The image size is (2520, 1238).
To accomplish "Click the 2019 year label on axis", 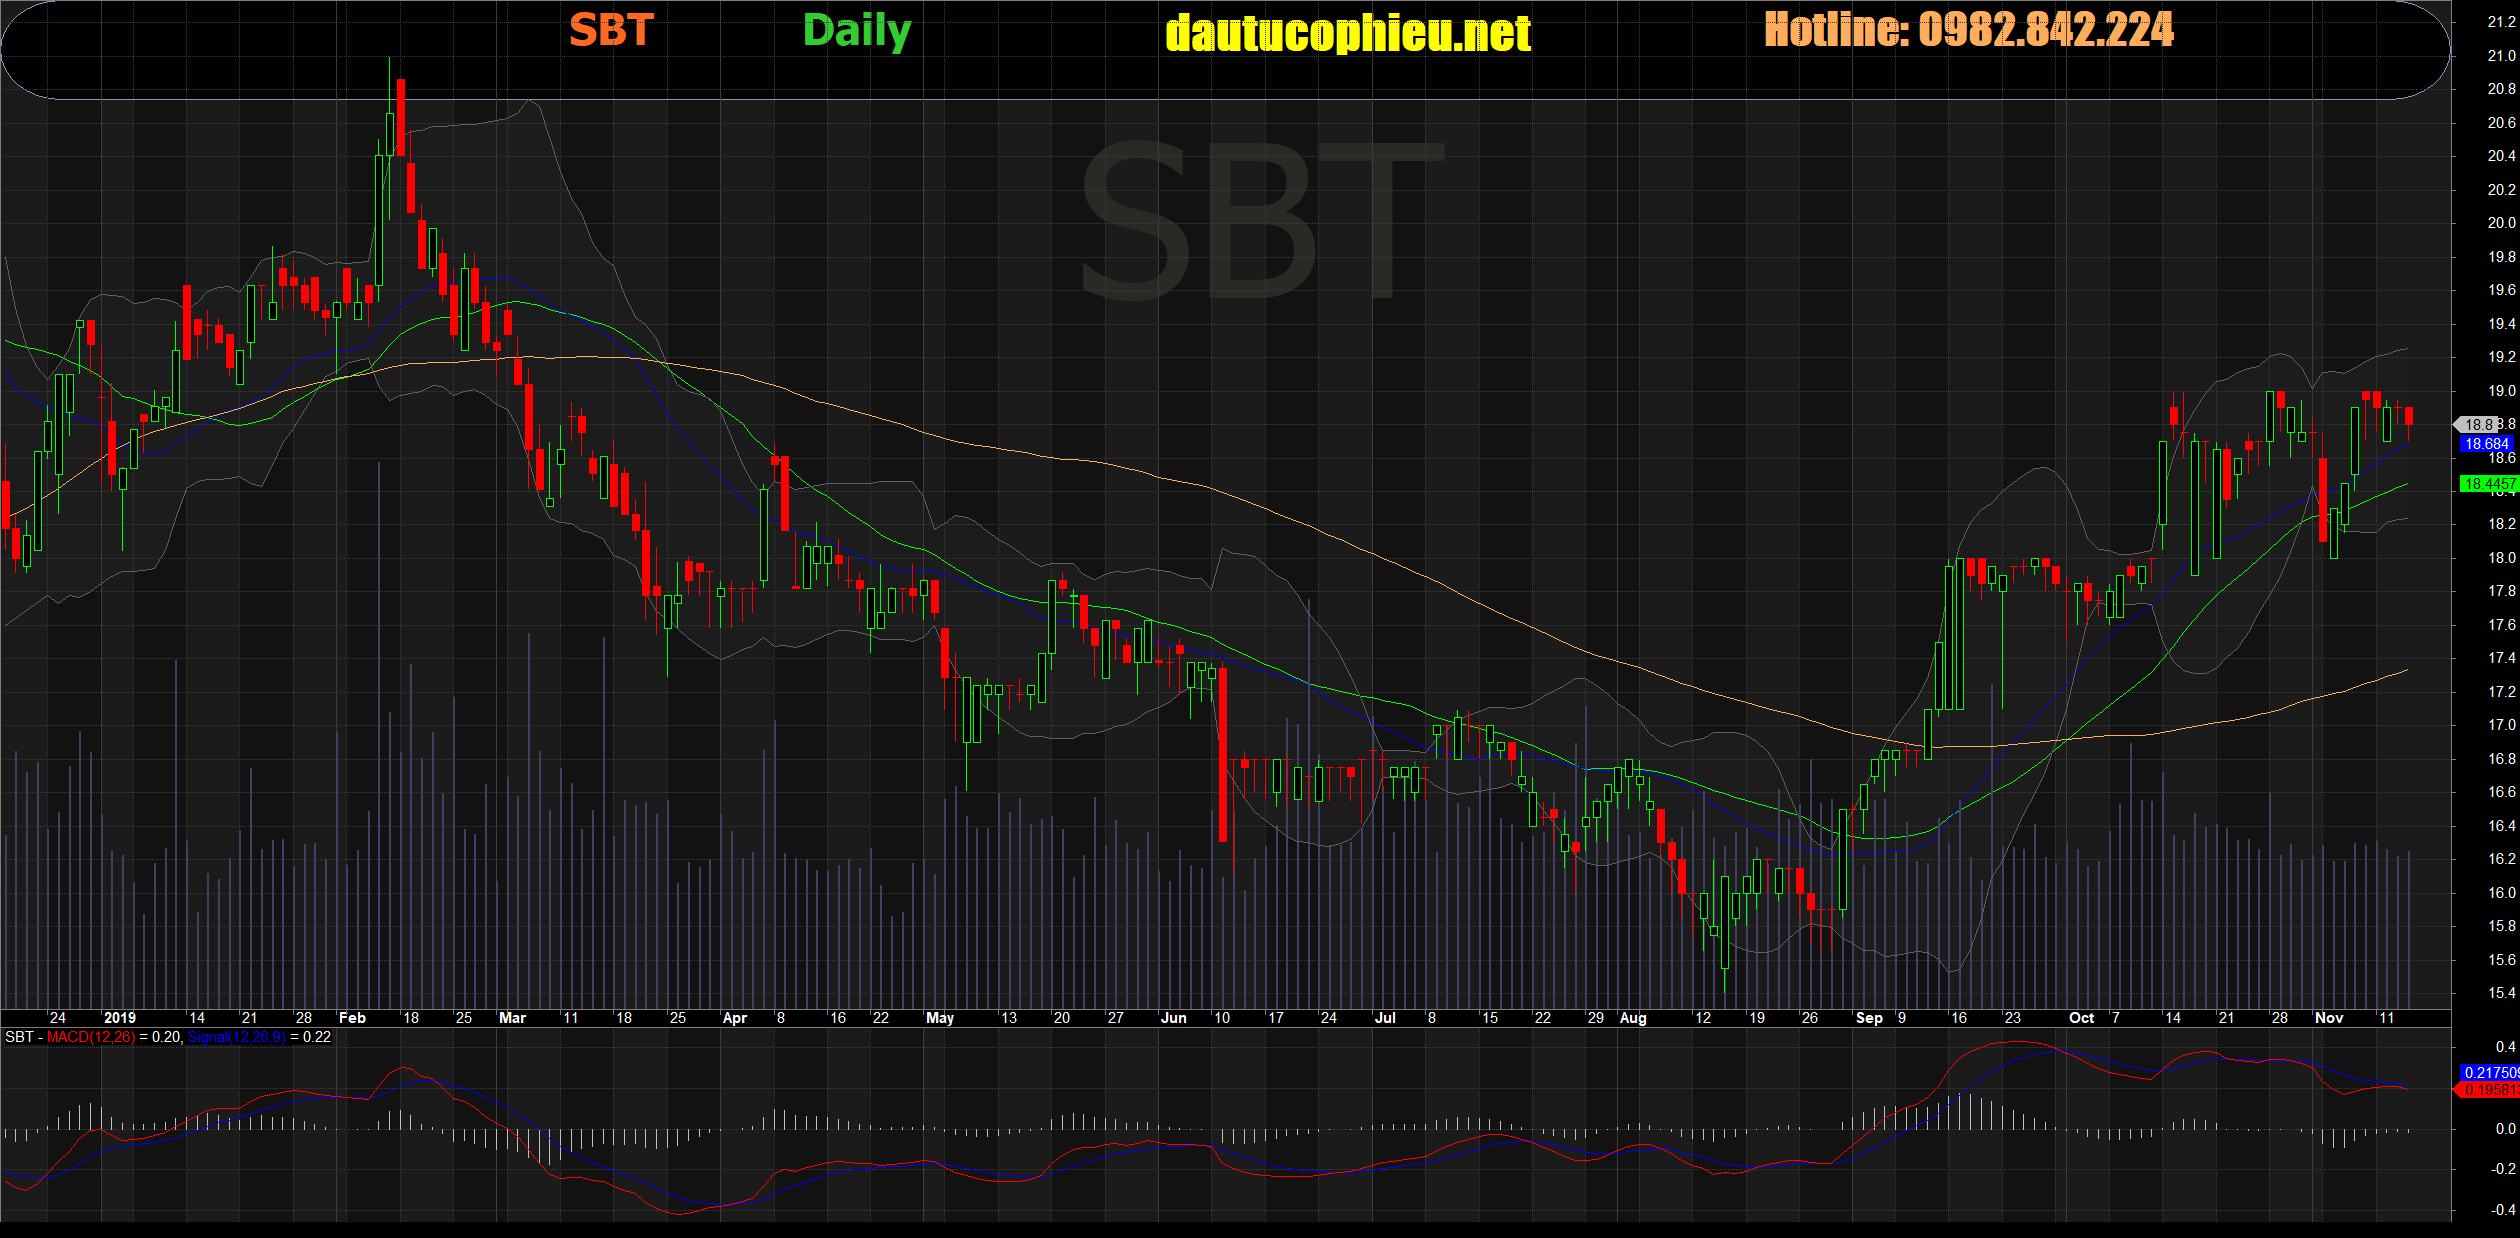I will (x=119, y=1018).
